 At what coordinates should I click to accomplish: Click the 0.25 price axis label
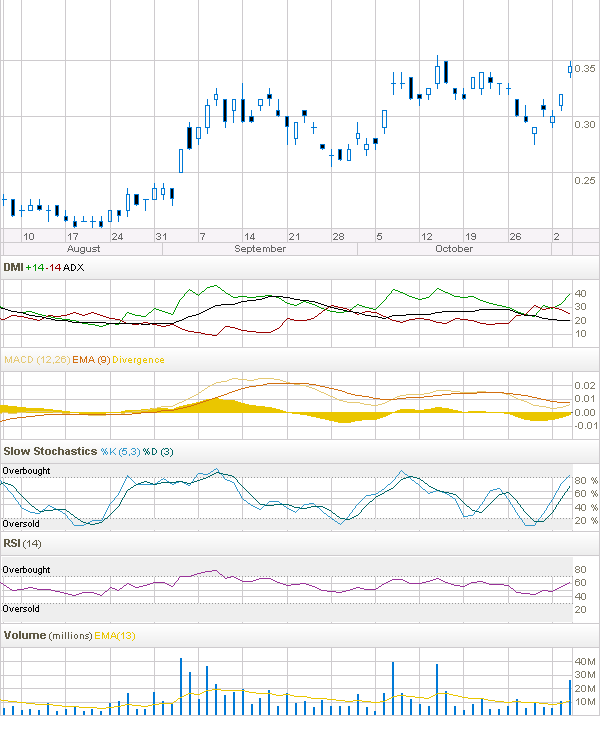584,180
